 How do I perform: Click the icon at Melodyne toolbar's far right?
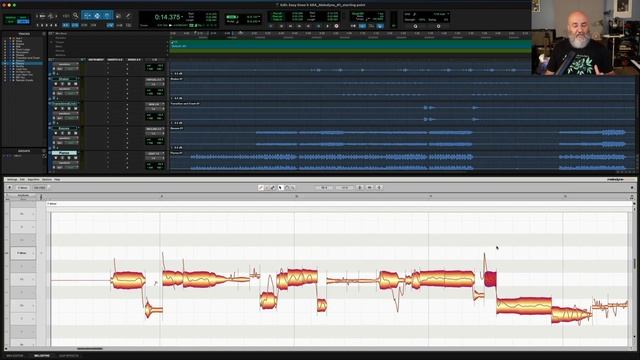[632, 188]
